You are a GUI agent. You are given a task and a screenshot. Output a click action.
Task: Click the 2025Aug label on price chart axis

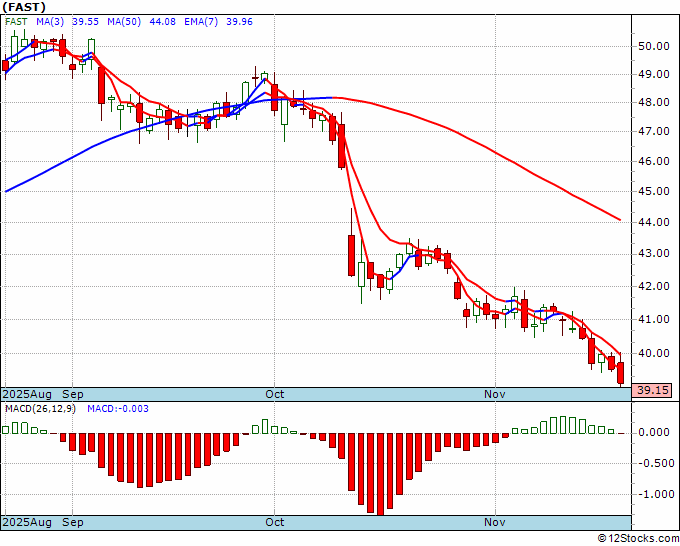tap(27, 394)
